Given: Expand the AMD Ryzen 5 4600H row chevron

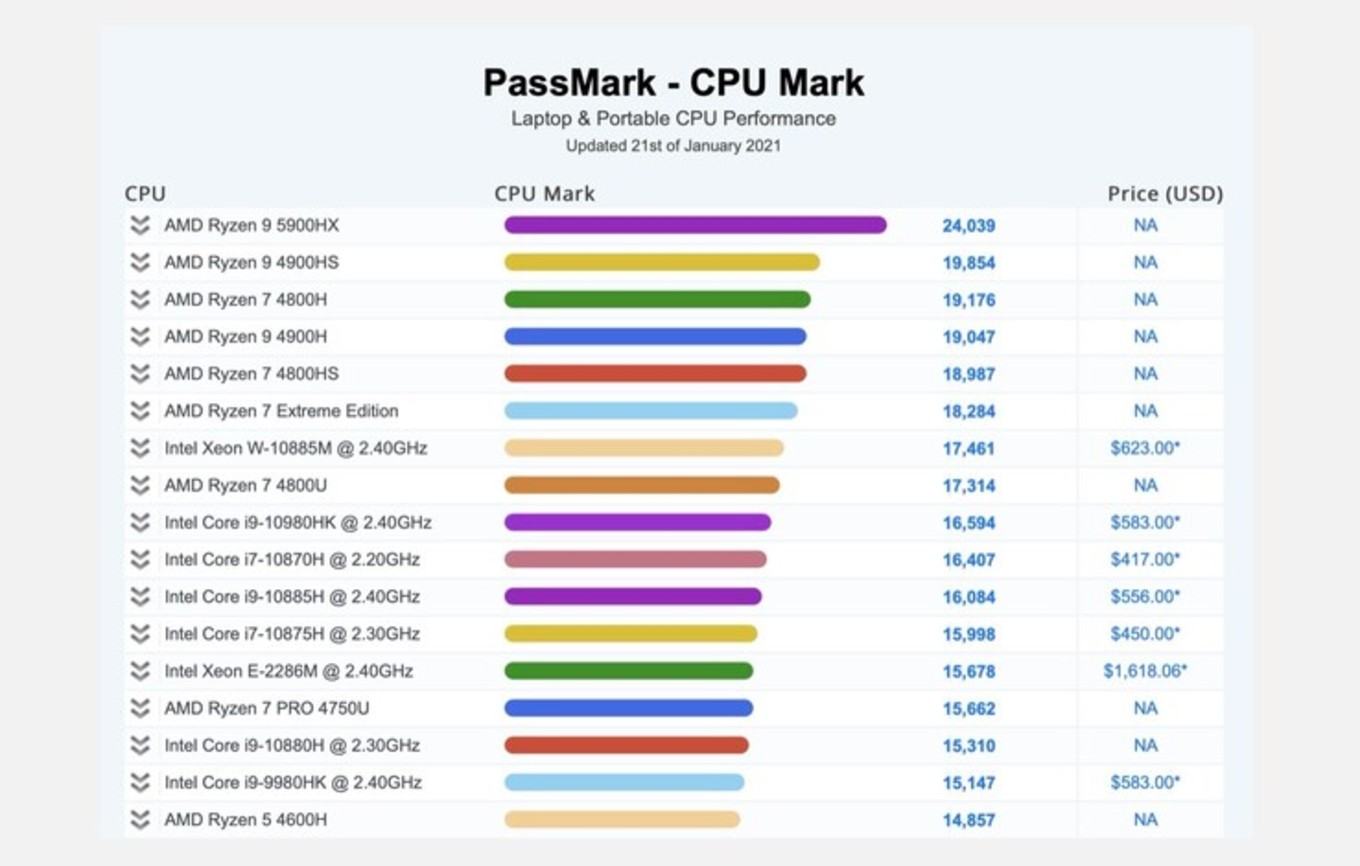Looking at the screenshot, I should [140, 819].
